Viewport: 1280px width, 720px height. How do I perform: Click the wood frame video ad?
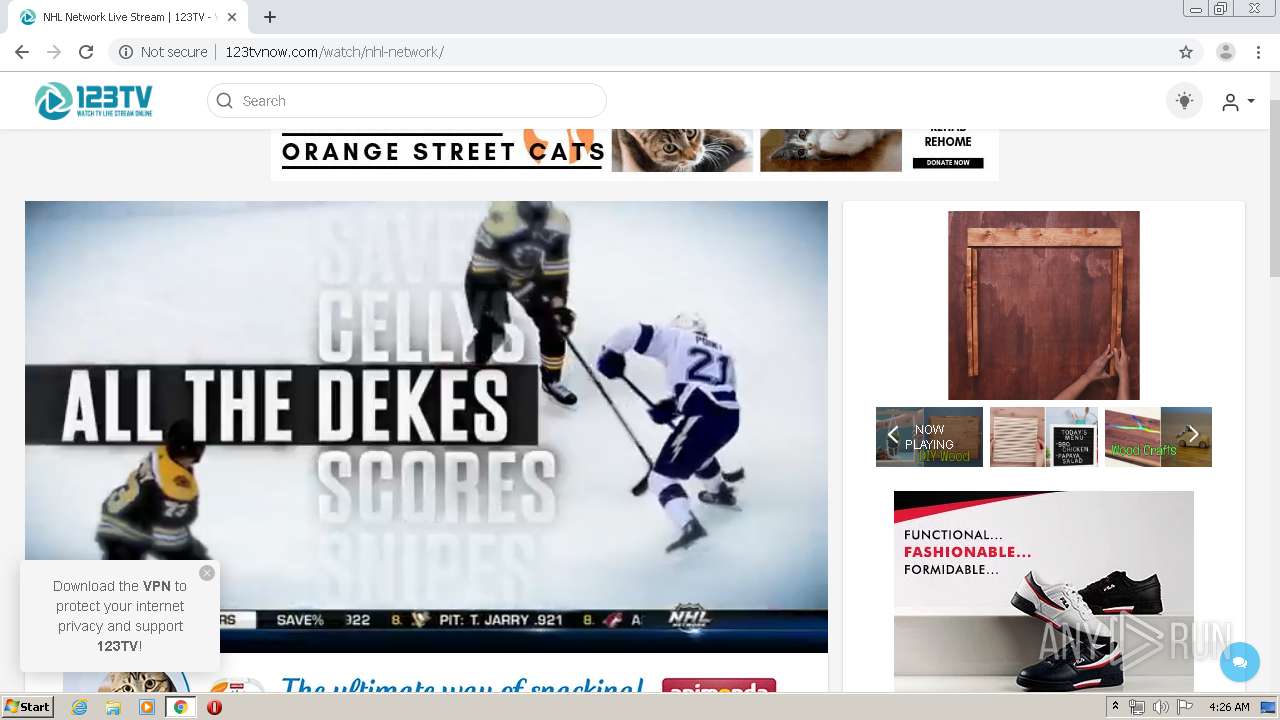(x=1044, y=305)
